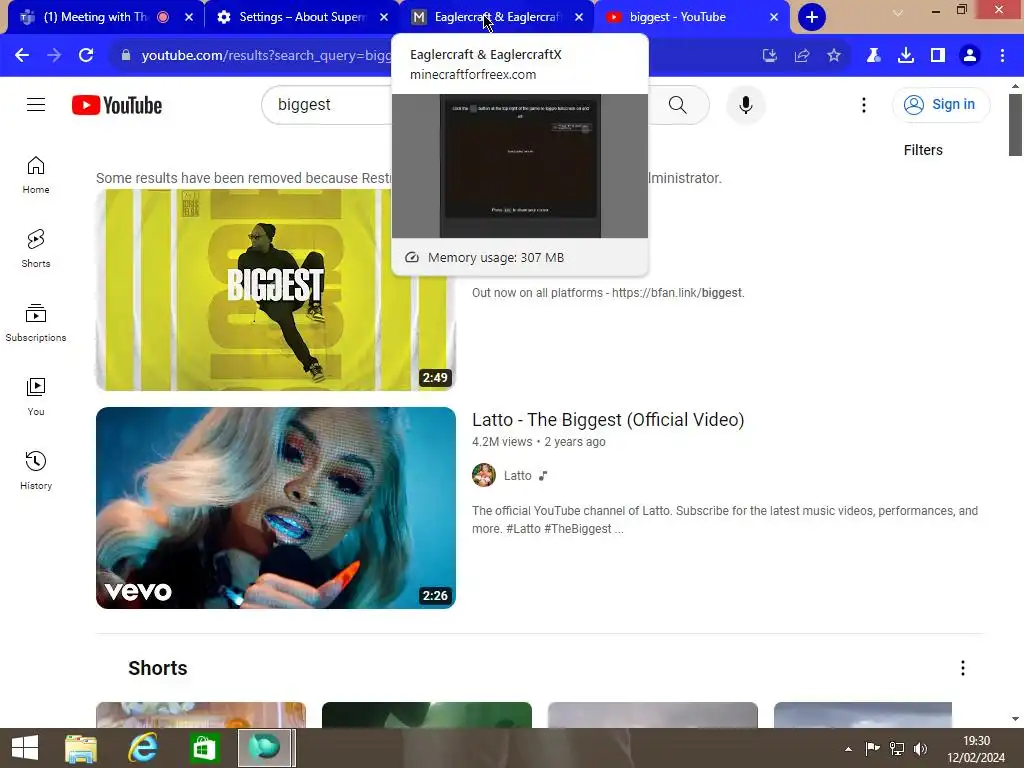Reload the current page

86,55
